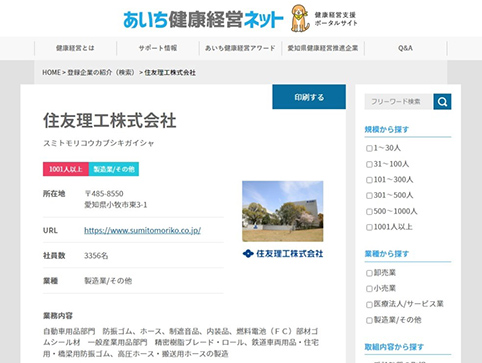Click the あいち健康経営ネット site logo
This screenshot has width=482, height=363.
tap(203, 20)
